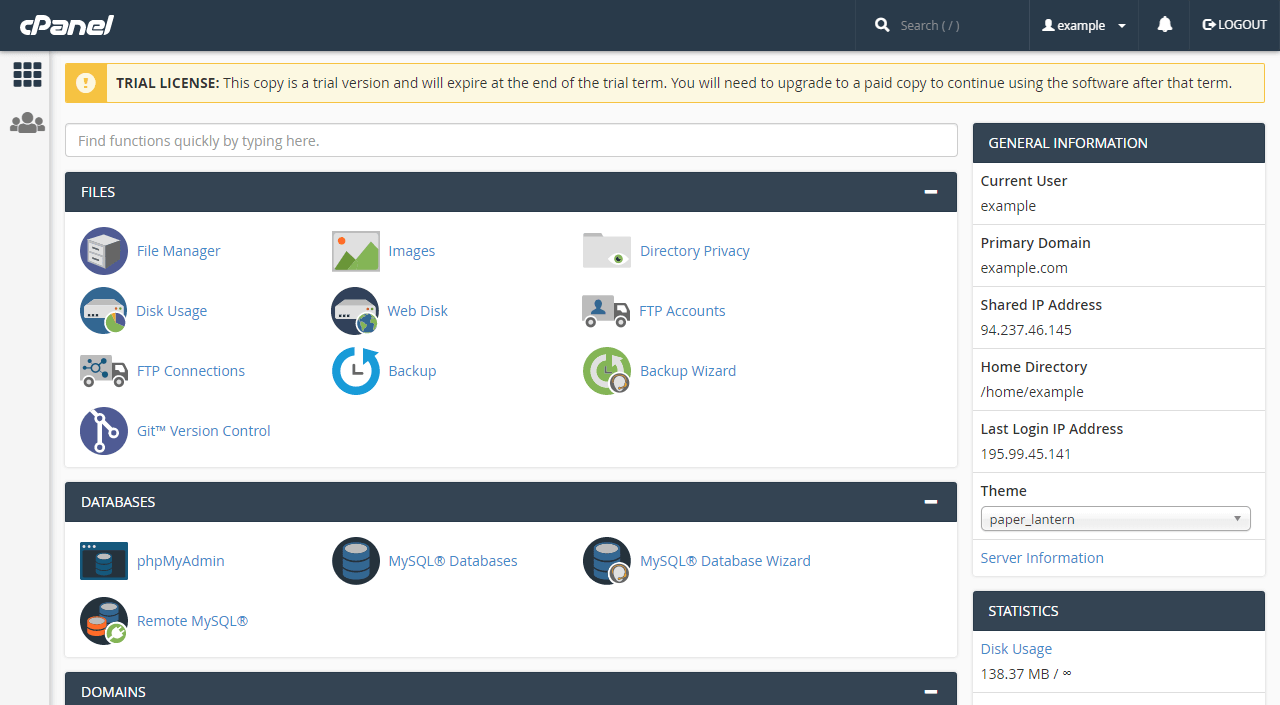The image size is (1280, 705).
Task: Open the File Manager icon
Action: pos(104,251)
